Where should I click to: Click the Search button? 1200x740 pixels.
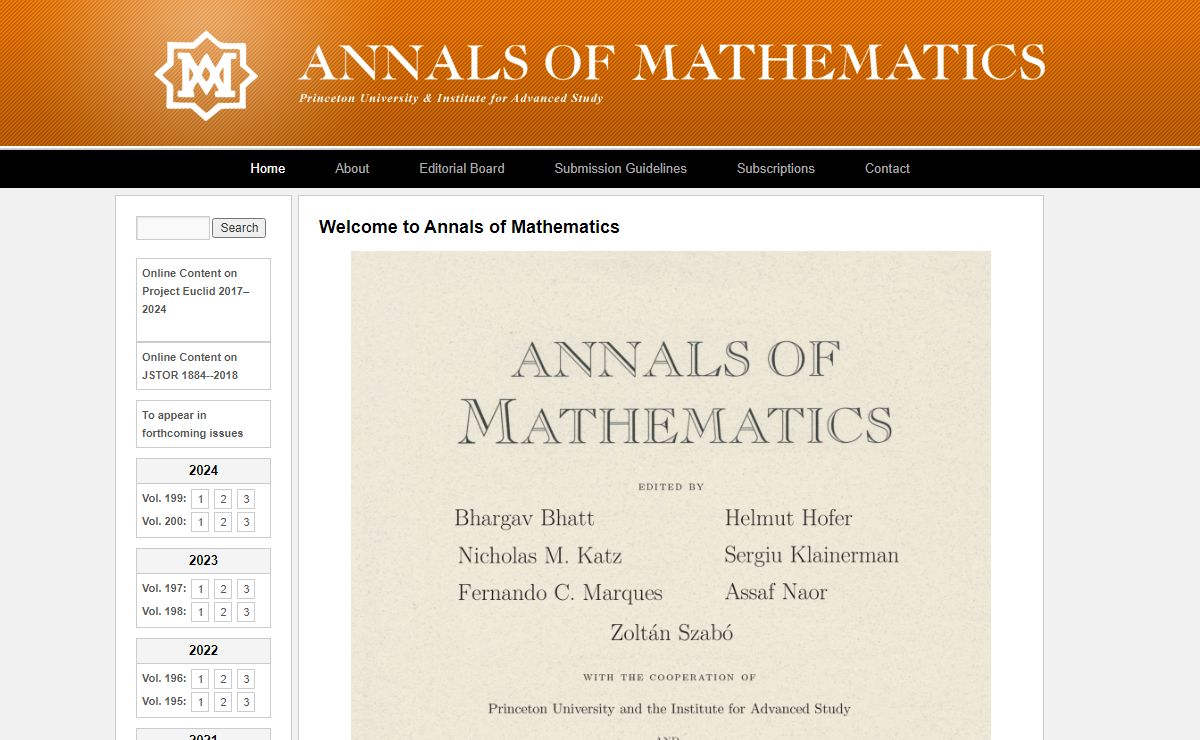tap(239, 228)
